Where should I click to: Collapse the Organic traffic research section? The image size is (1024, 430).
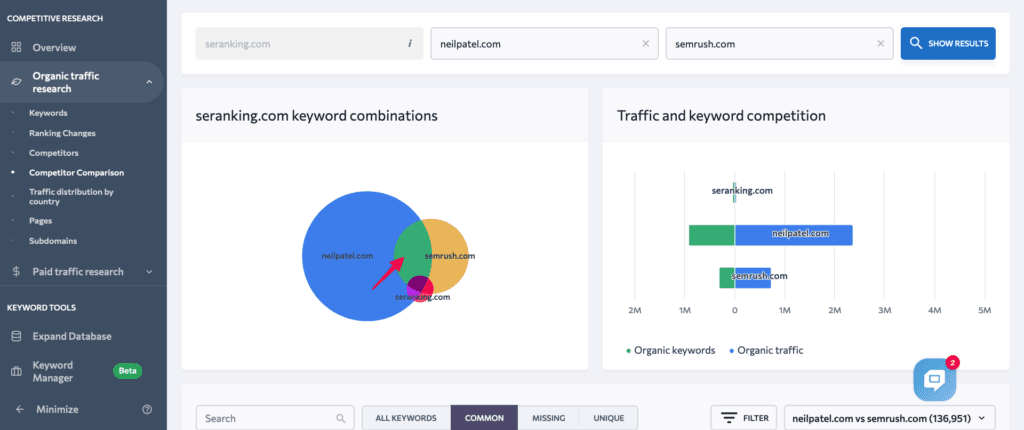point(149,82)
